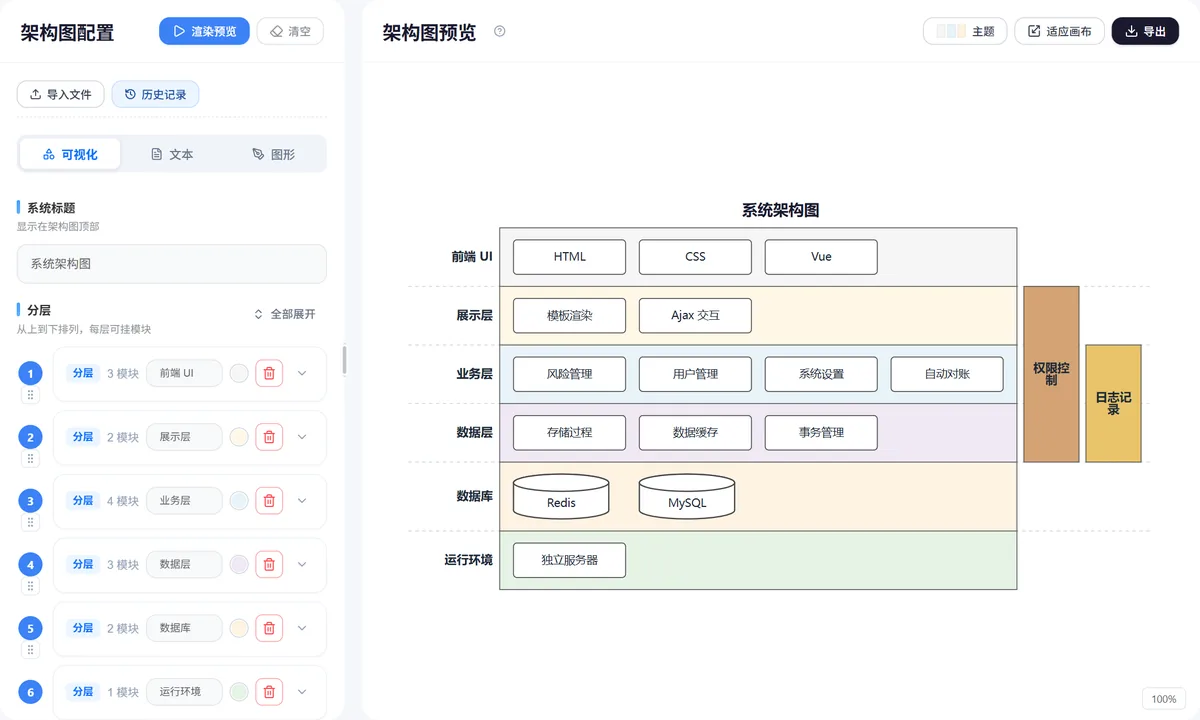Open color swatch of 数据层 layer
This screenshot has height=720, width=1200.
click(239, 565)
